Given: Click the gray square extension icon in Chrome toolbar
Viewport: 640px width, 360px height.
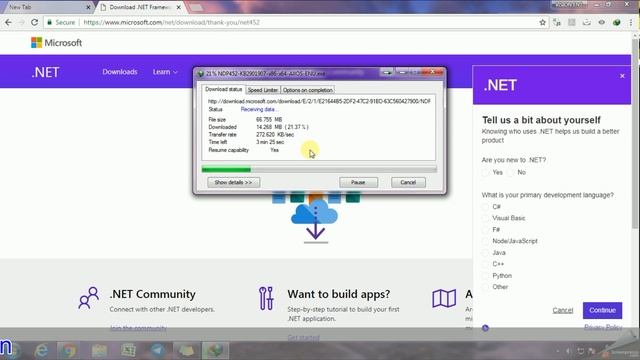Looking at the screenshot, I should [x=572, y=22].
